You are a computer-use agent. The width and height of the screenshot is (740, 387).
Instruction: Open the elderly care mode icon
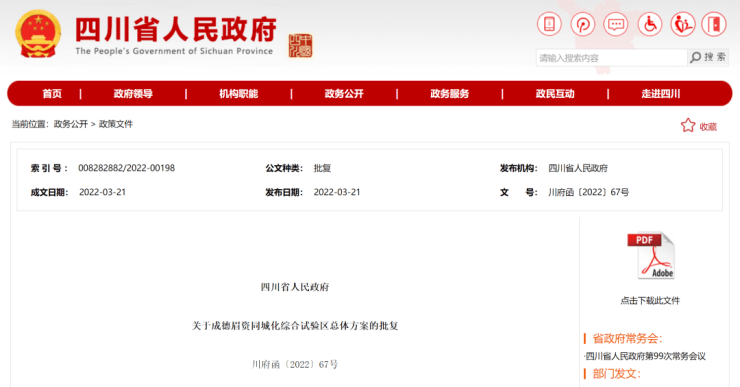683,24
